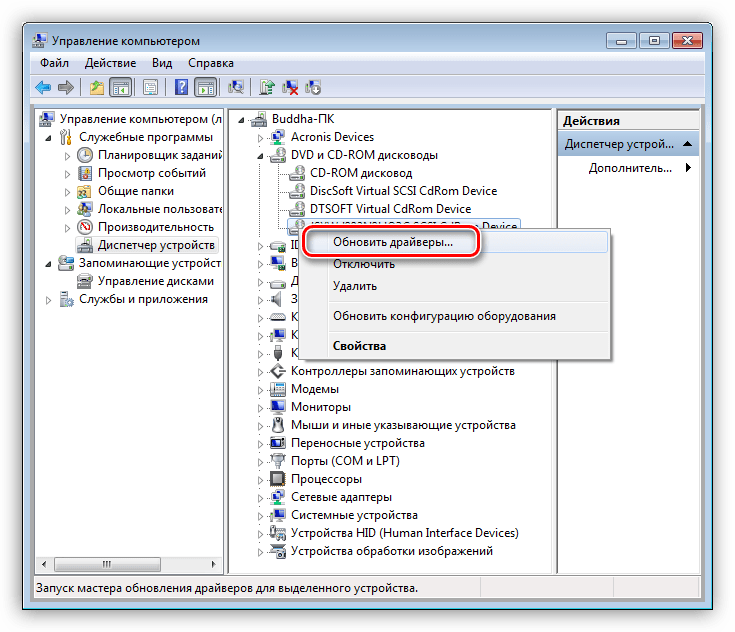
Task: Click the Back arrow toolbar icon
Action: (43, 87)
